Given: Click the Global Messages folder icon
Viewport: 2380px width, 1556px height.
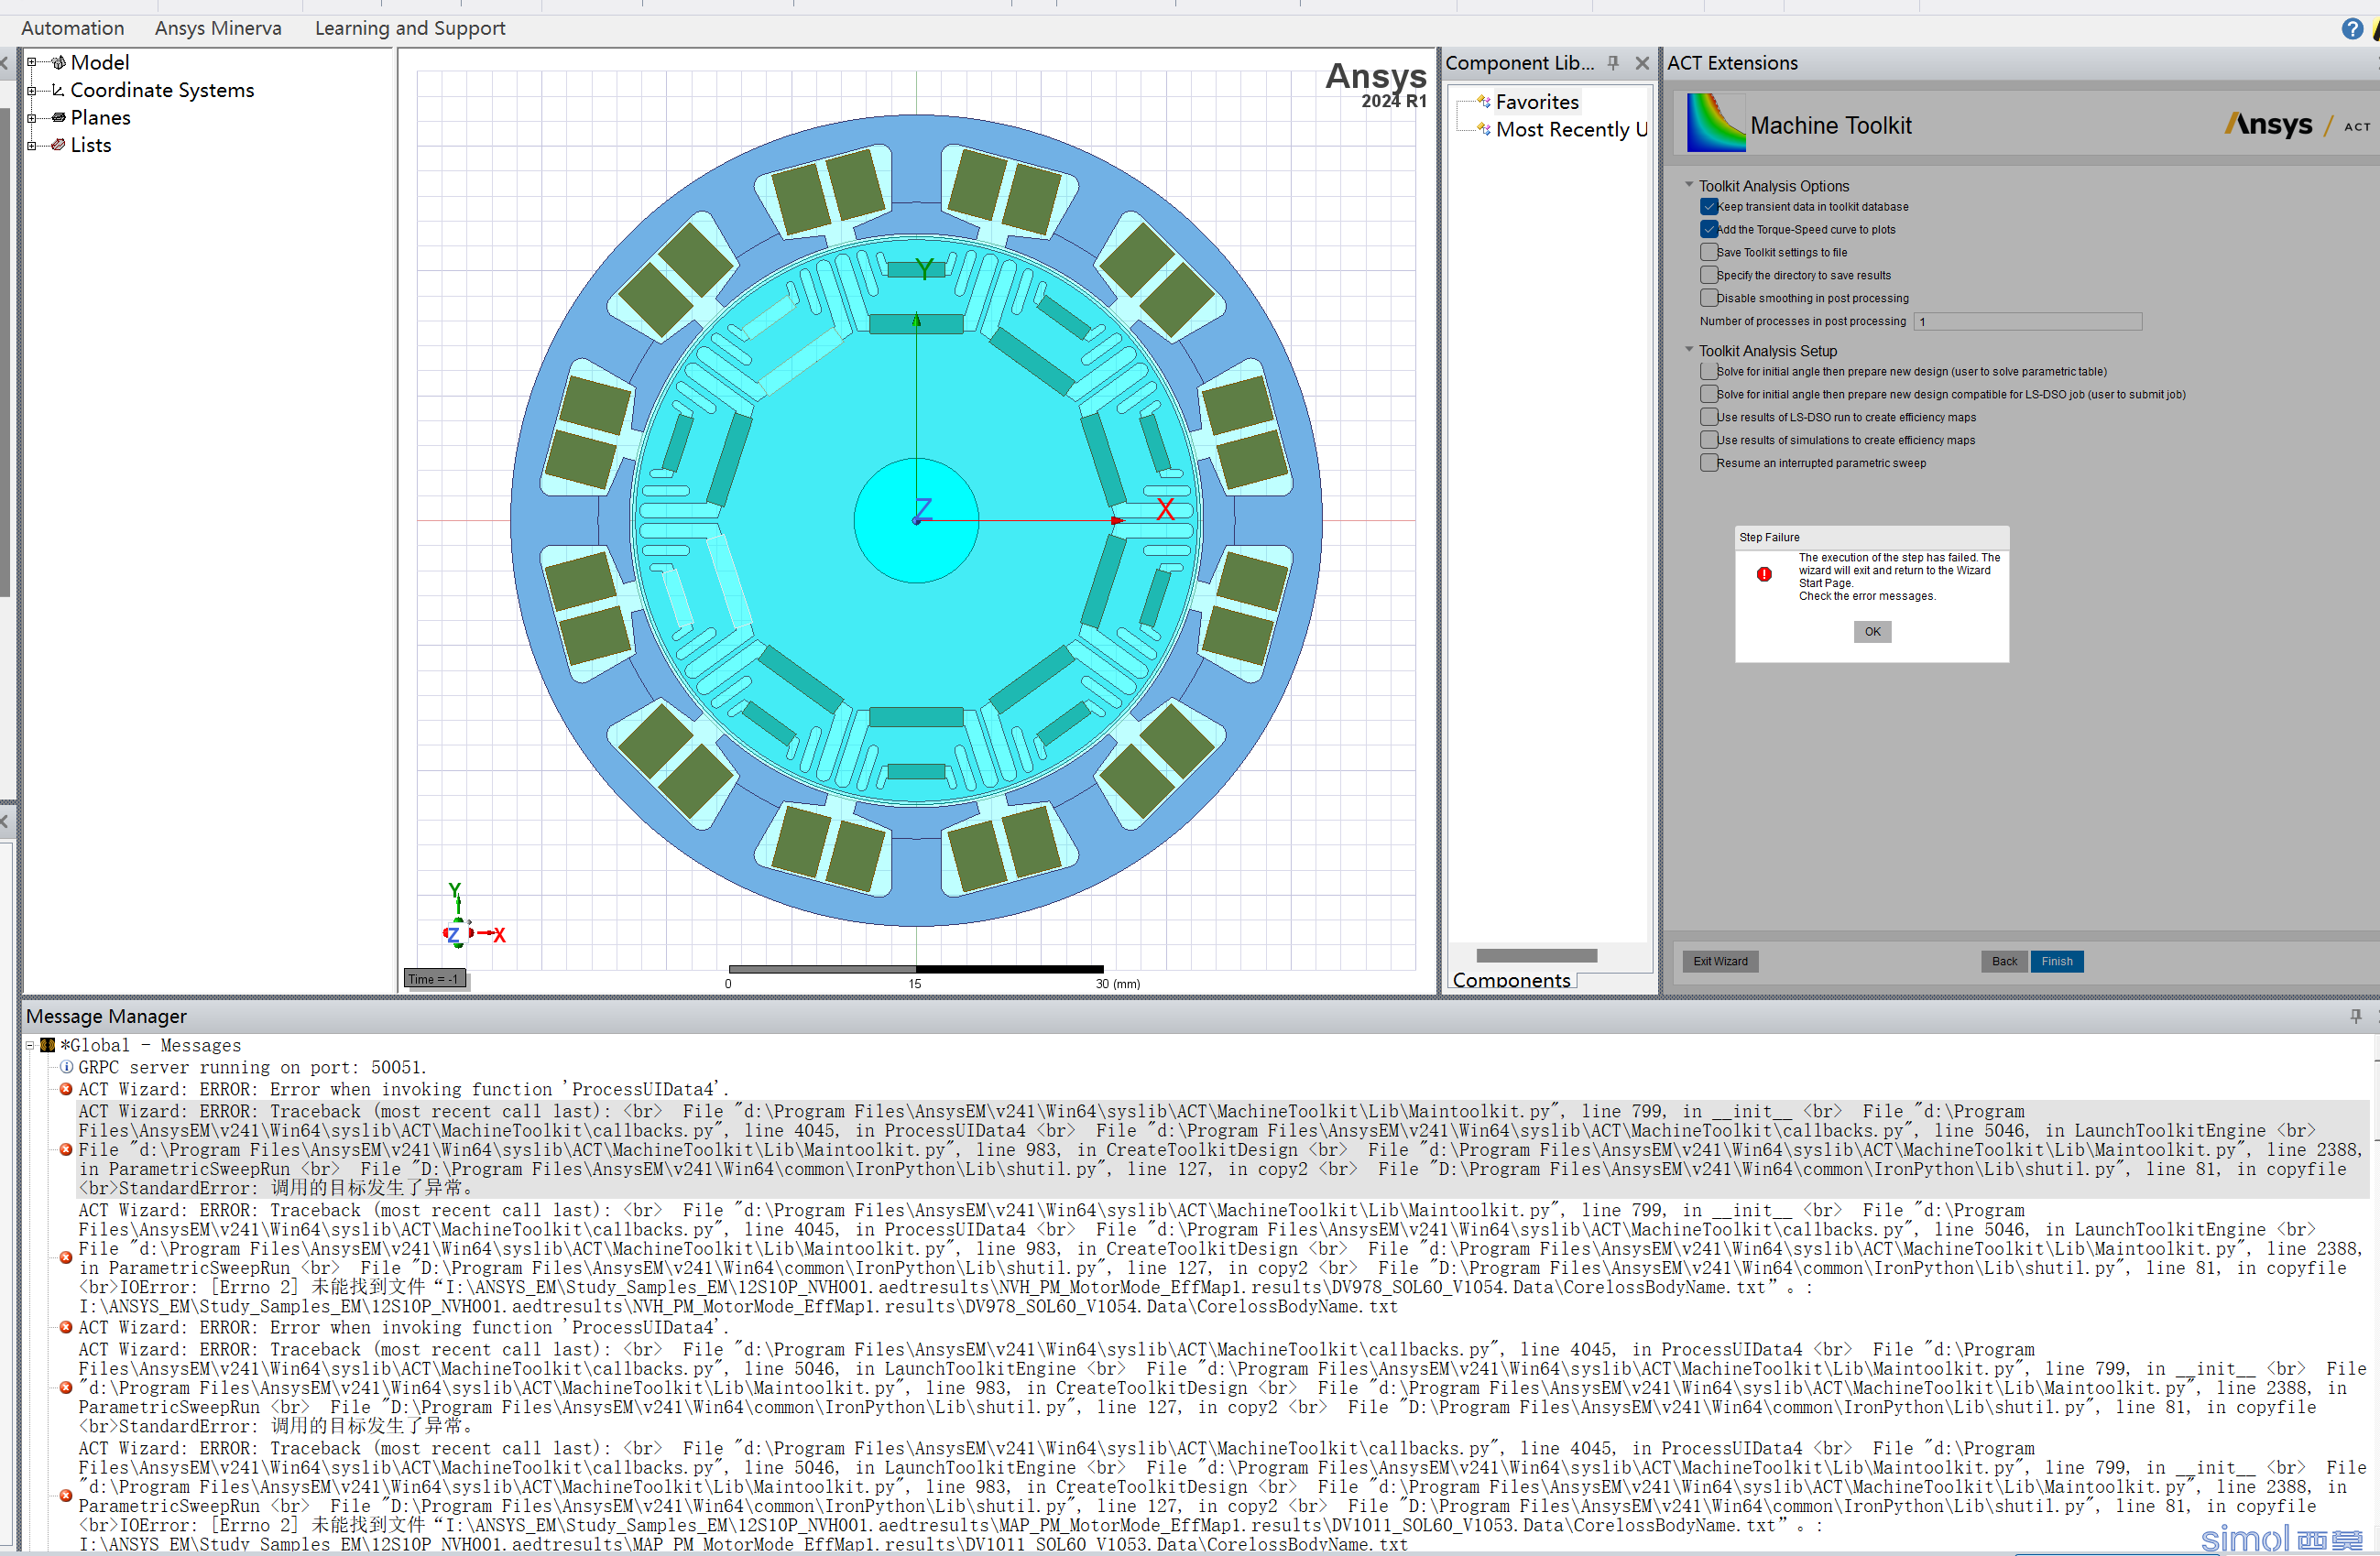Looking at the screenshot, I should (47, 1046).
